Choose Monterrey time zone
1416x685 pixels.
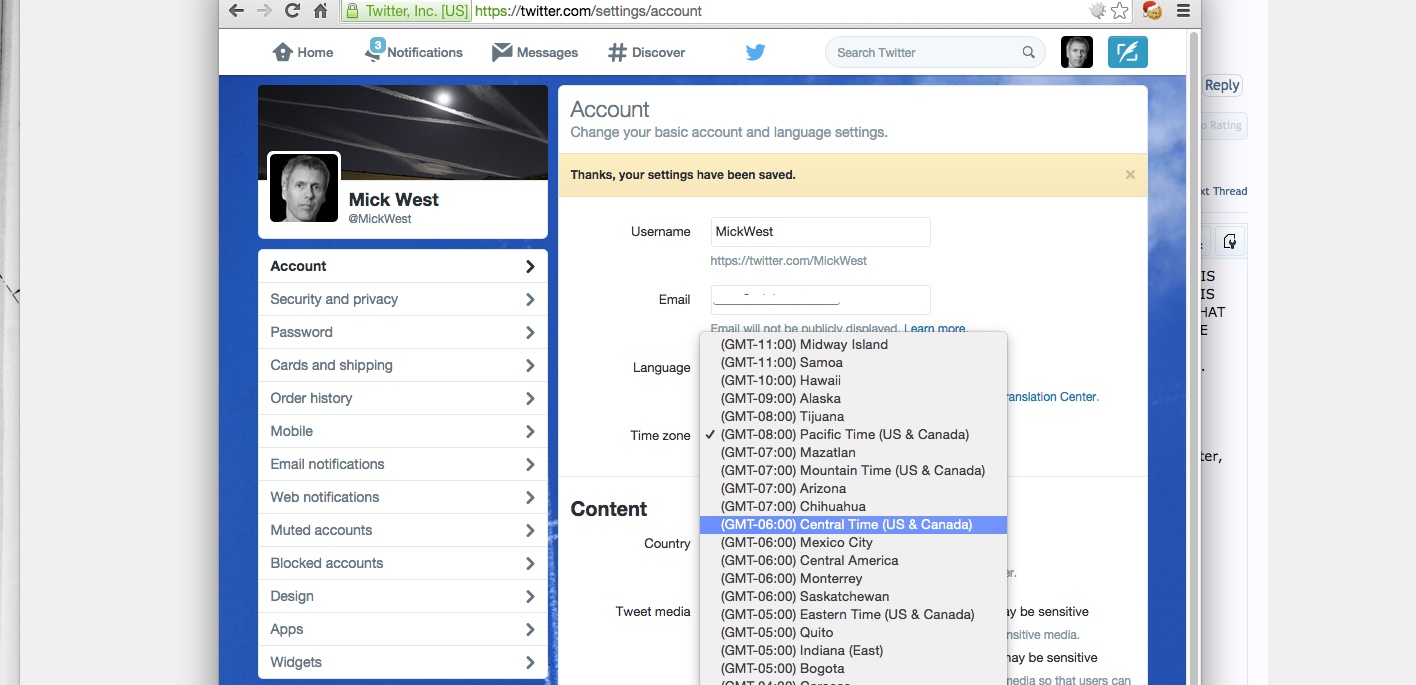click(x=853, y=578)
